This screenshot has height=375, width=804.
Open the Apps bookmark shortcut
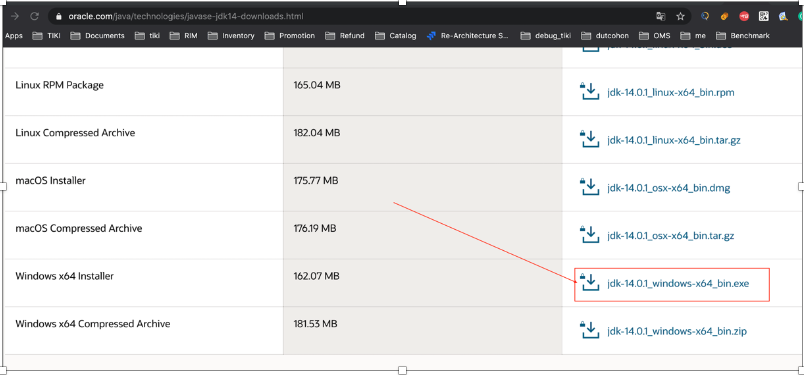tap(13, 36)
